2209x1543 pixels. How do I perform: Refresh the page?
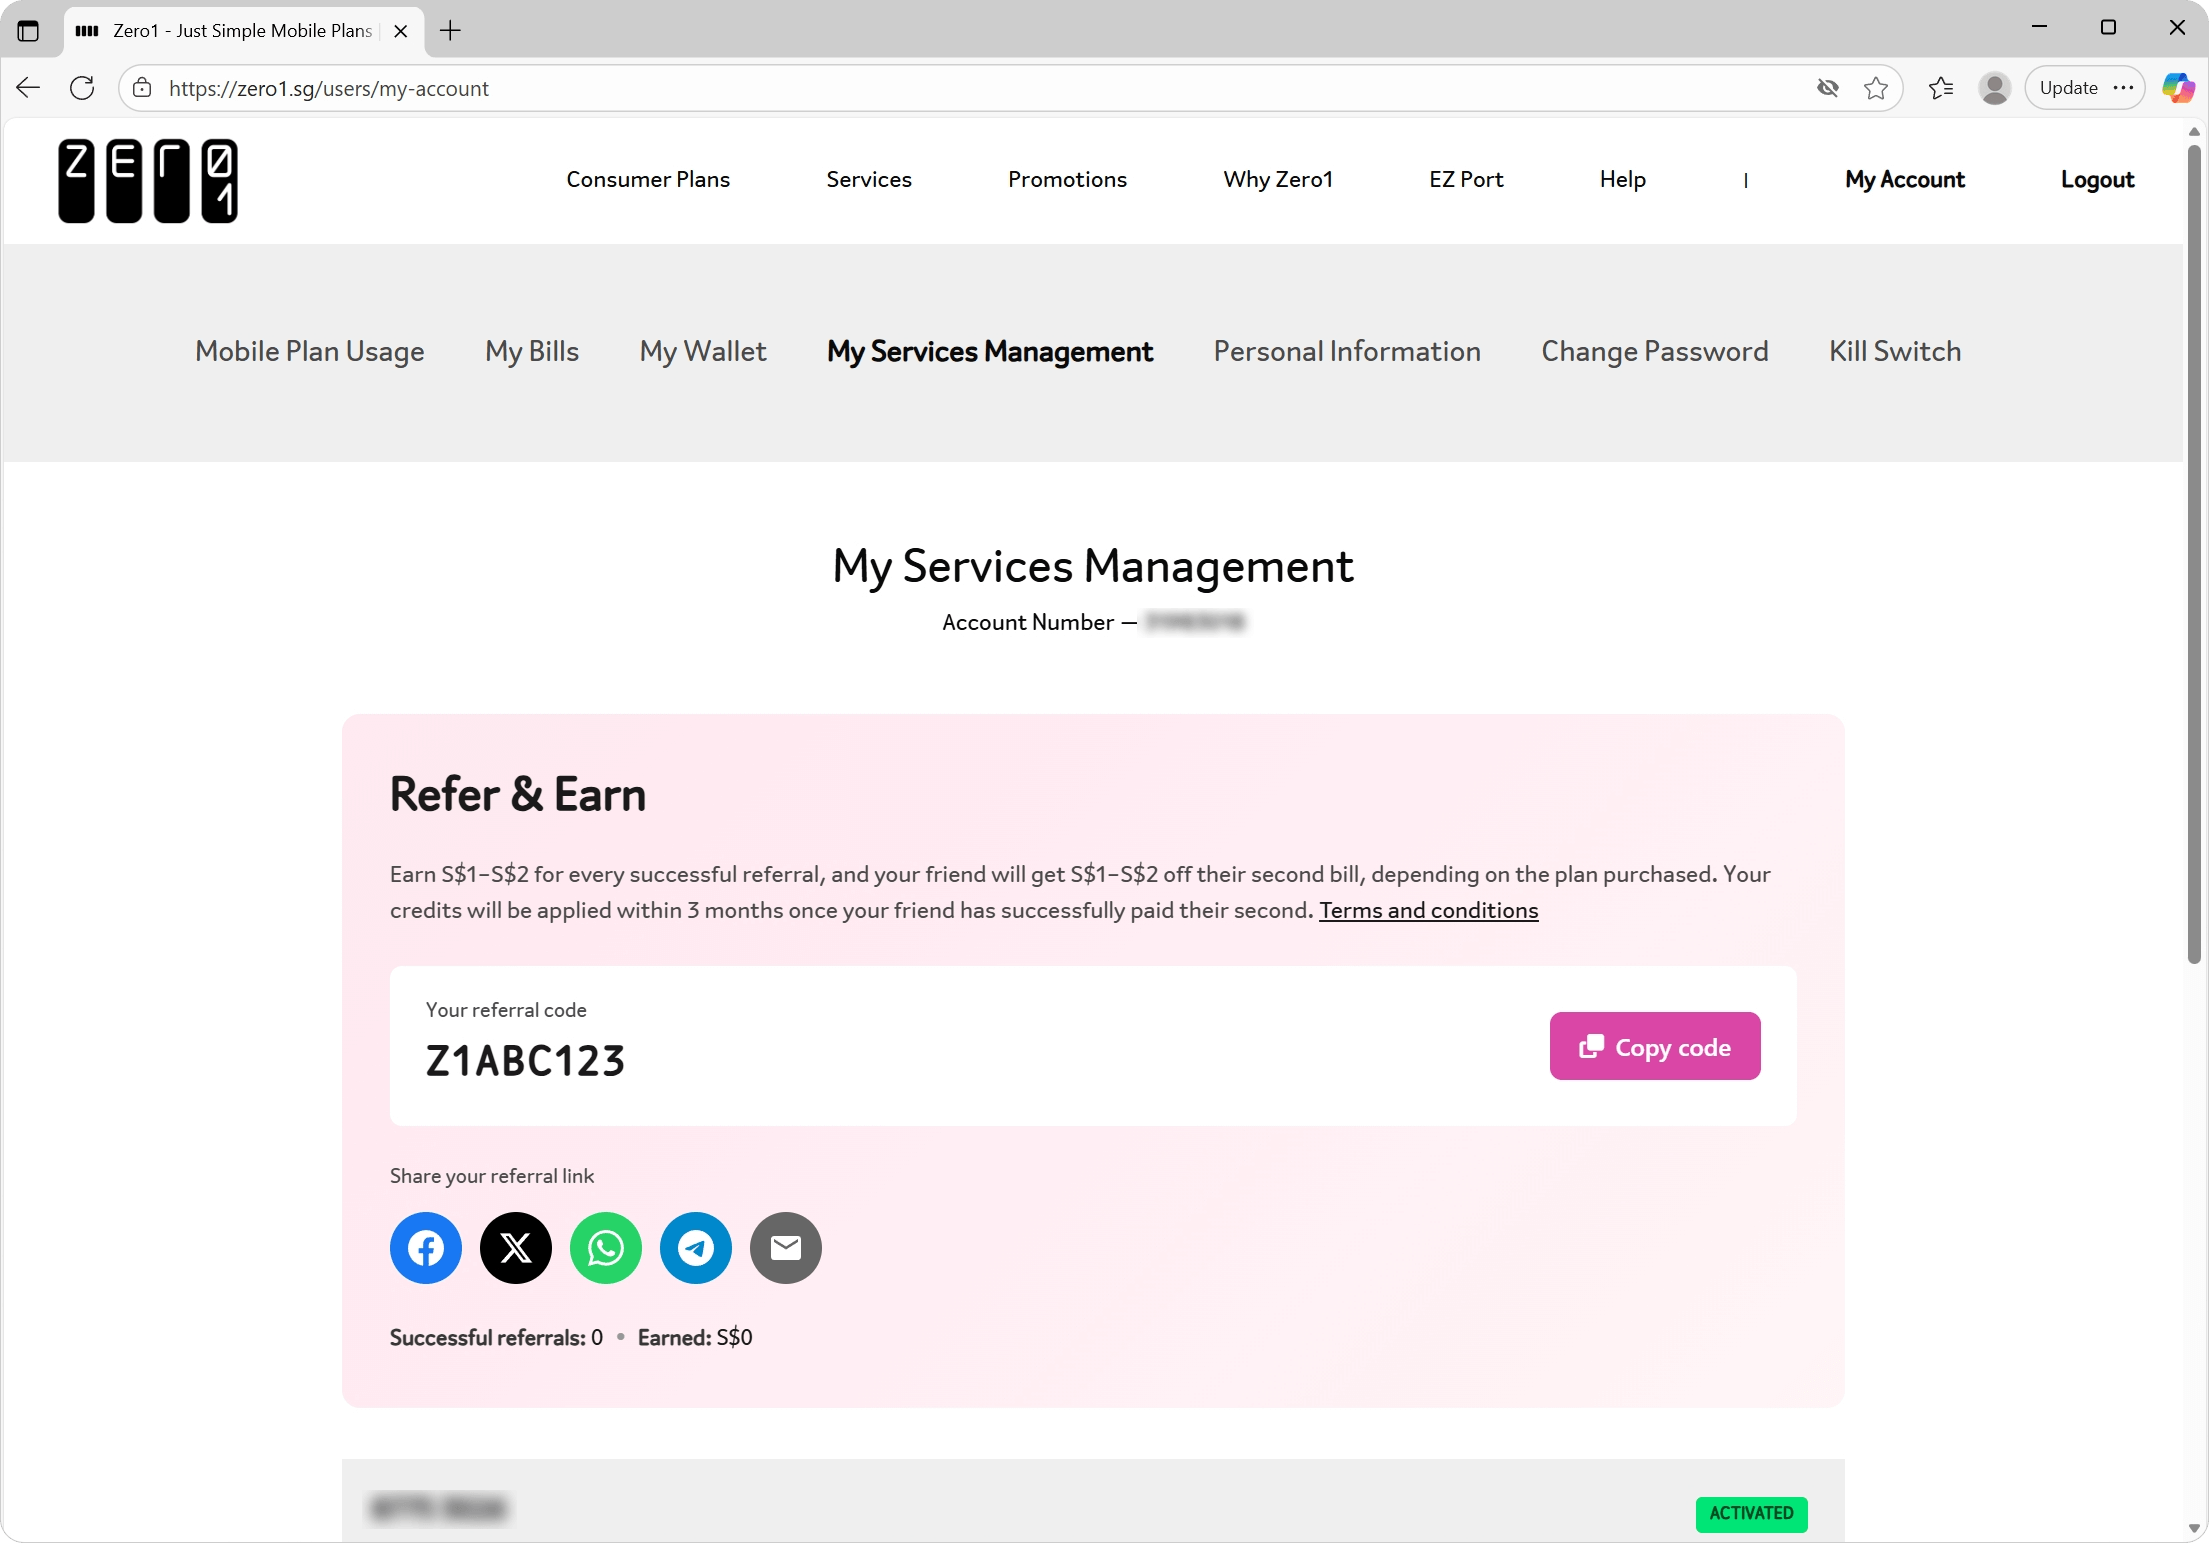click(x=82, y=88)
